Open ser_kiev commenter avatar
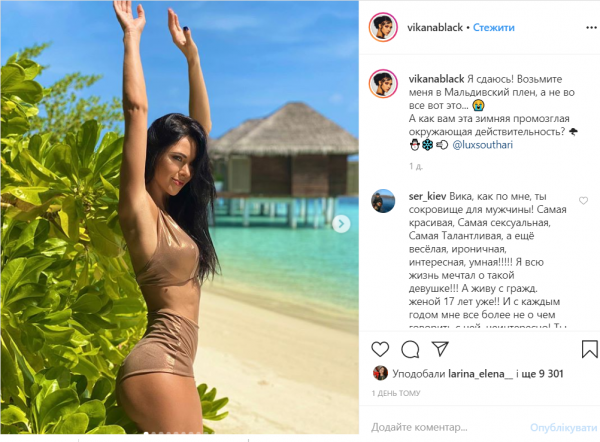The height and width of the screenshot is (442, 600). [x=383, y=201]
